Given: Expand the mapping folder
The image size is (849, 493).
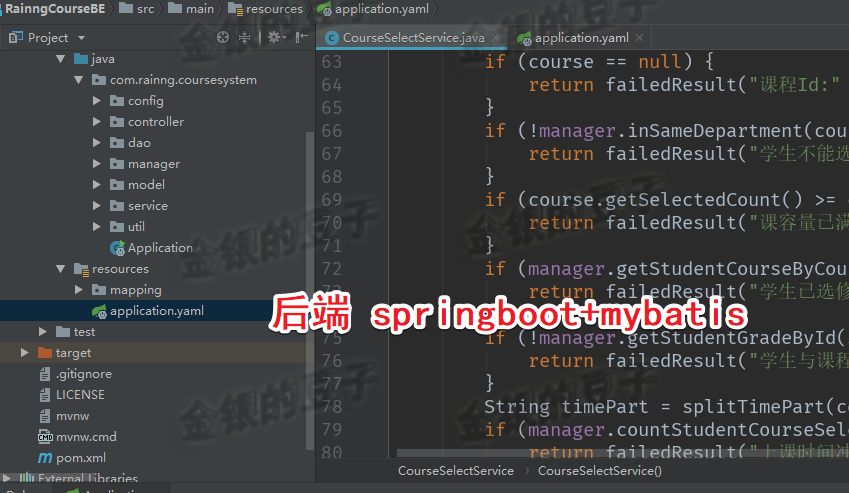Looking at the screenshot, I should coord(79,290).
